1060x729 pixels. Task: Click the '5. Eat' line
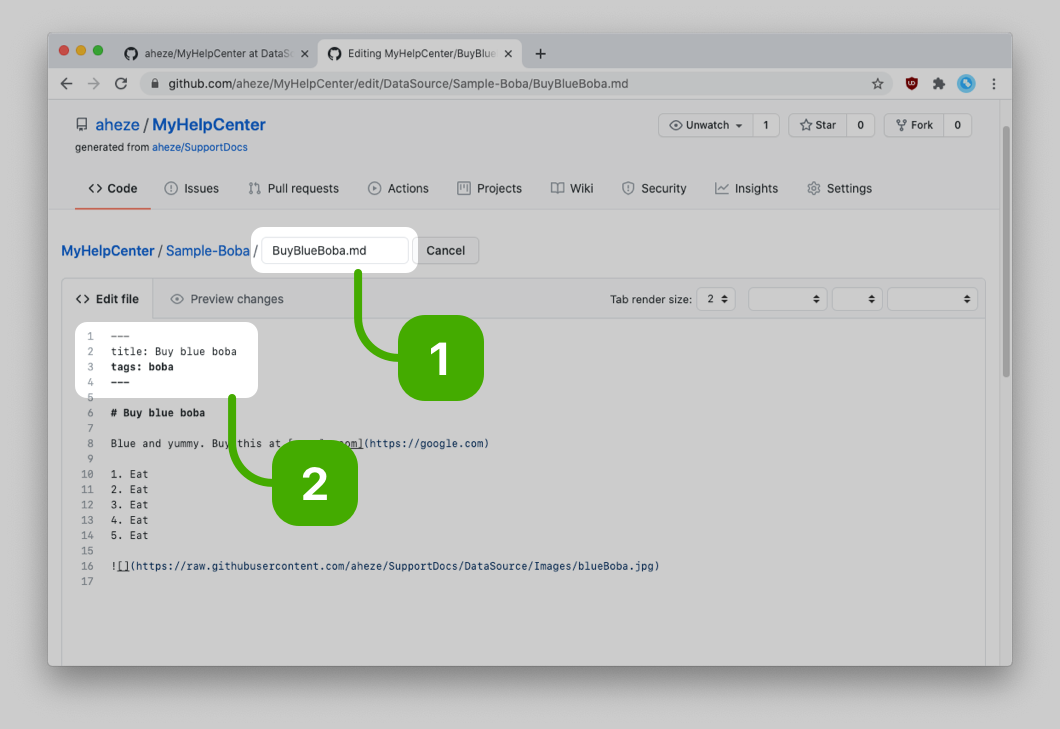tap(129, 536)
